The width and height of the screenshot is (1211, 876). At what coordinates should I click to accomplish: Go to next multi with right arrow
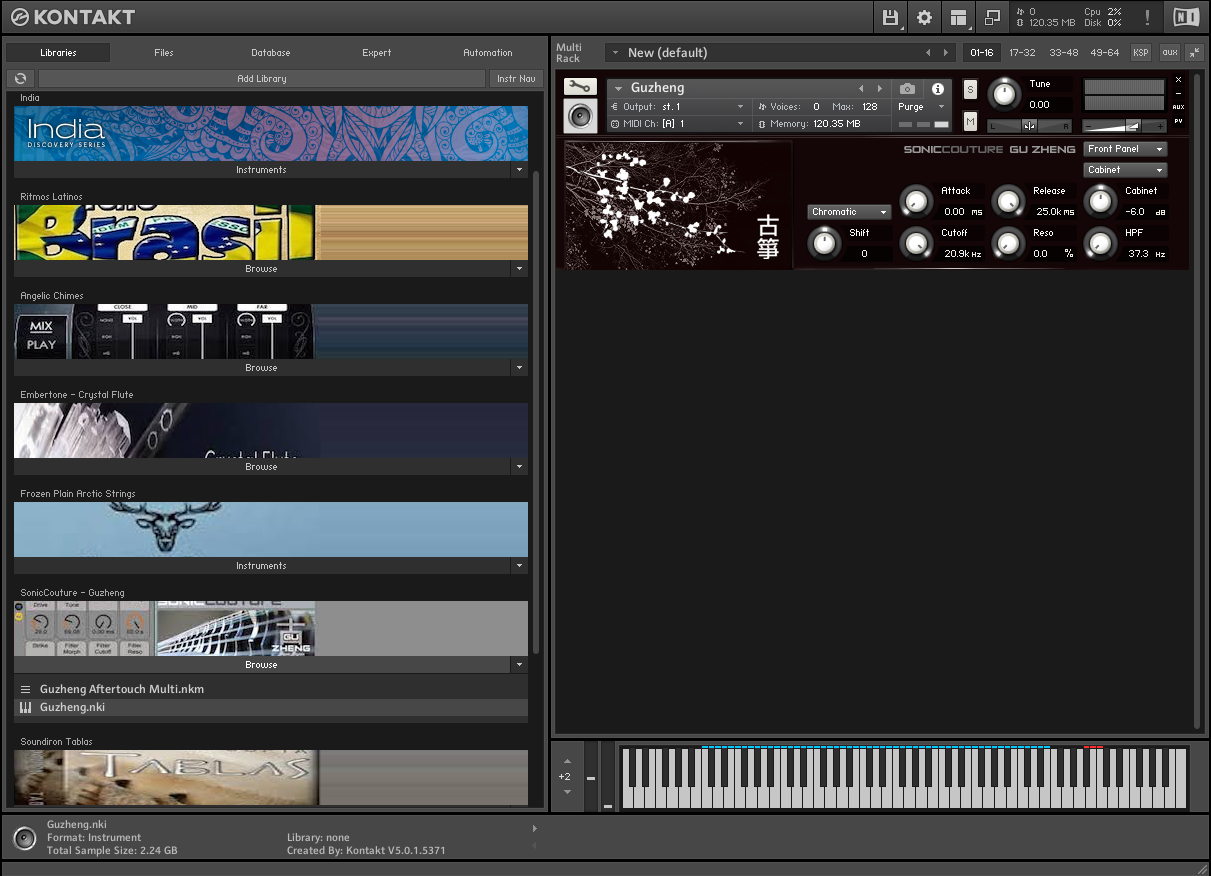946,53
